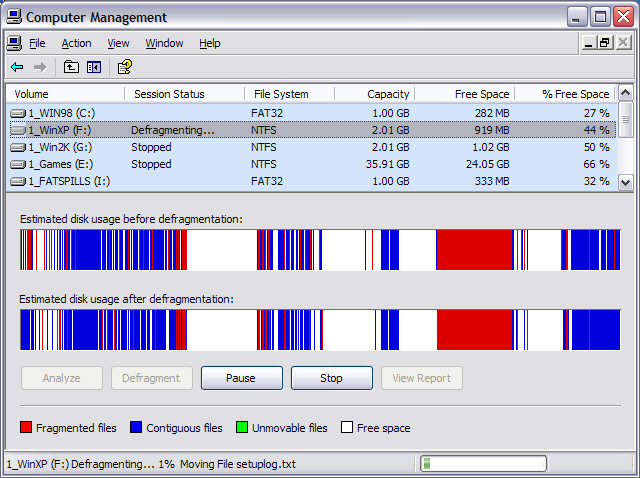
Task: Click the console icon beside File menu
Action: [14, 43]
